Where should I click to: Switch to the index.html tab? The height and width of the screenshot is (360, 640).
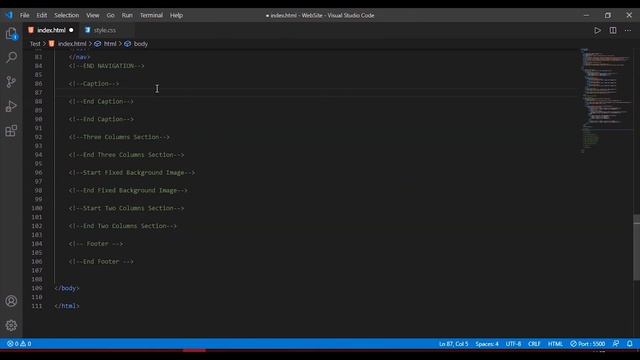click(51, 30)
